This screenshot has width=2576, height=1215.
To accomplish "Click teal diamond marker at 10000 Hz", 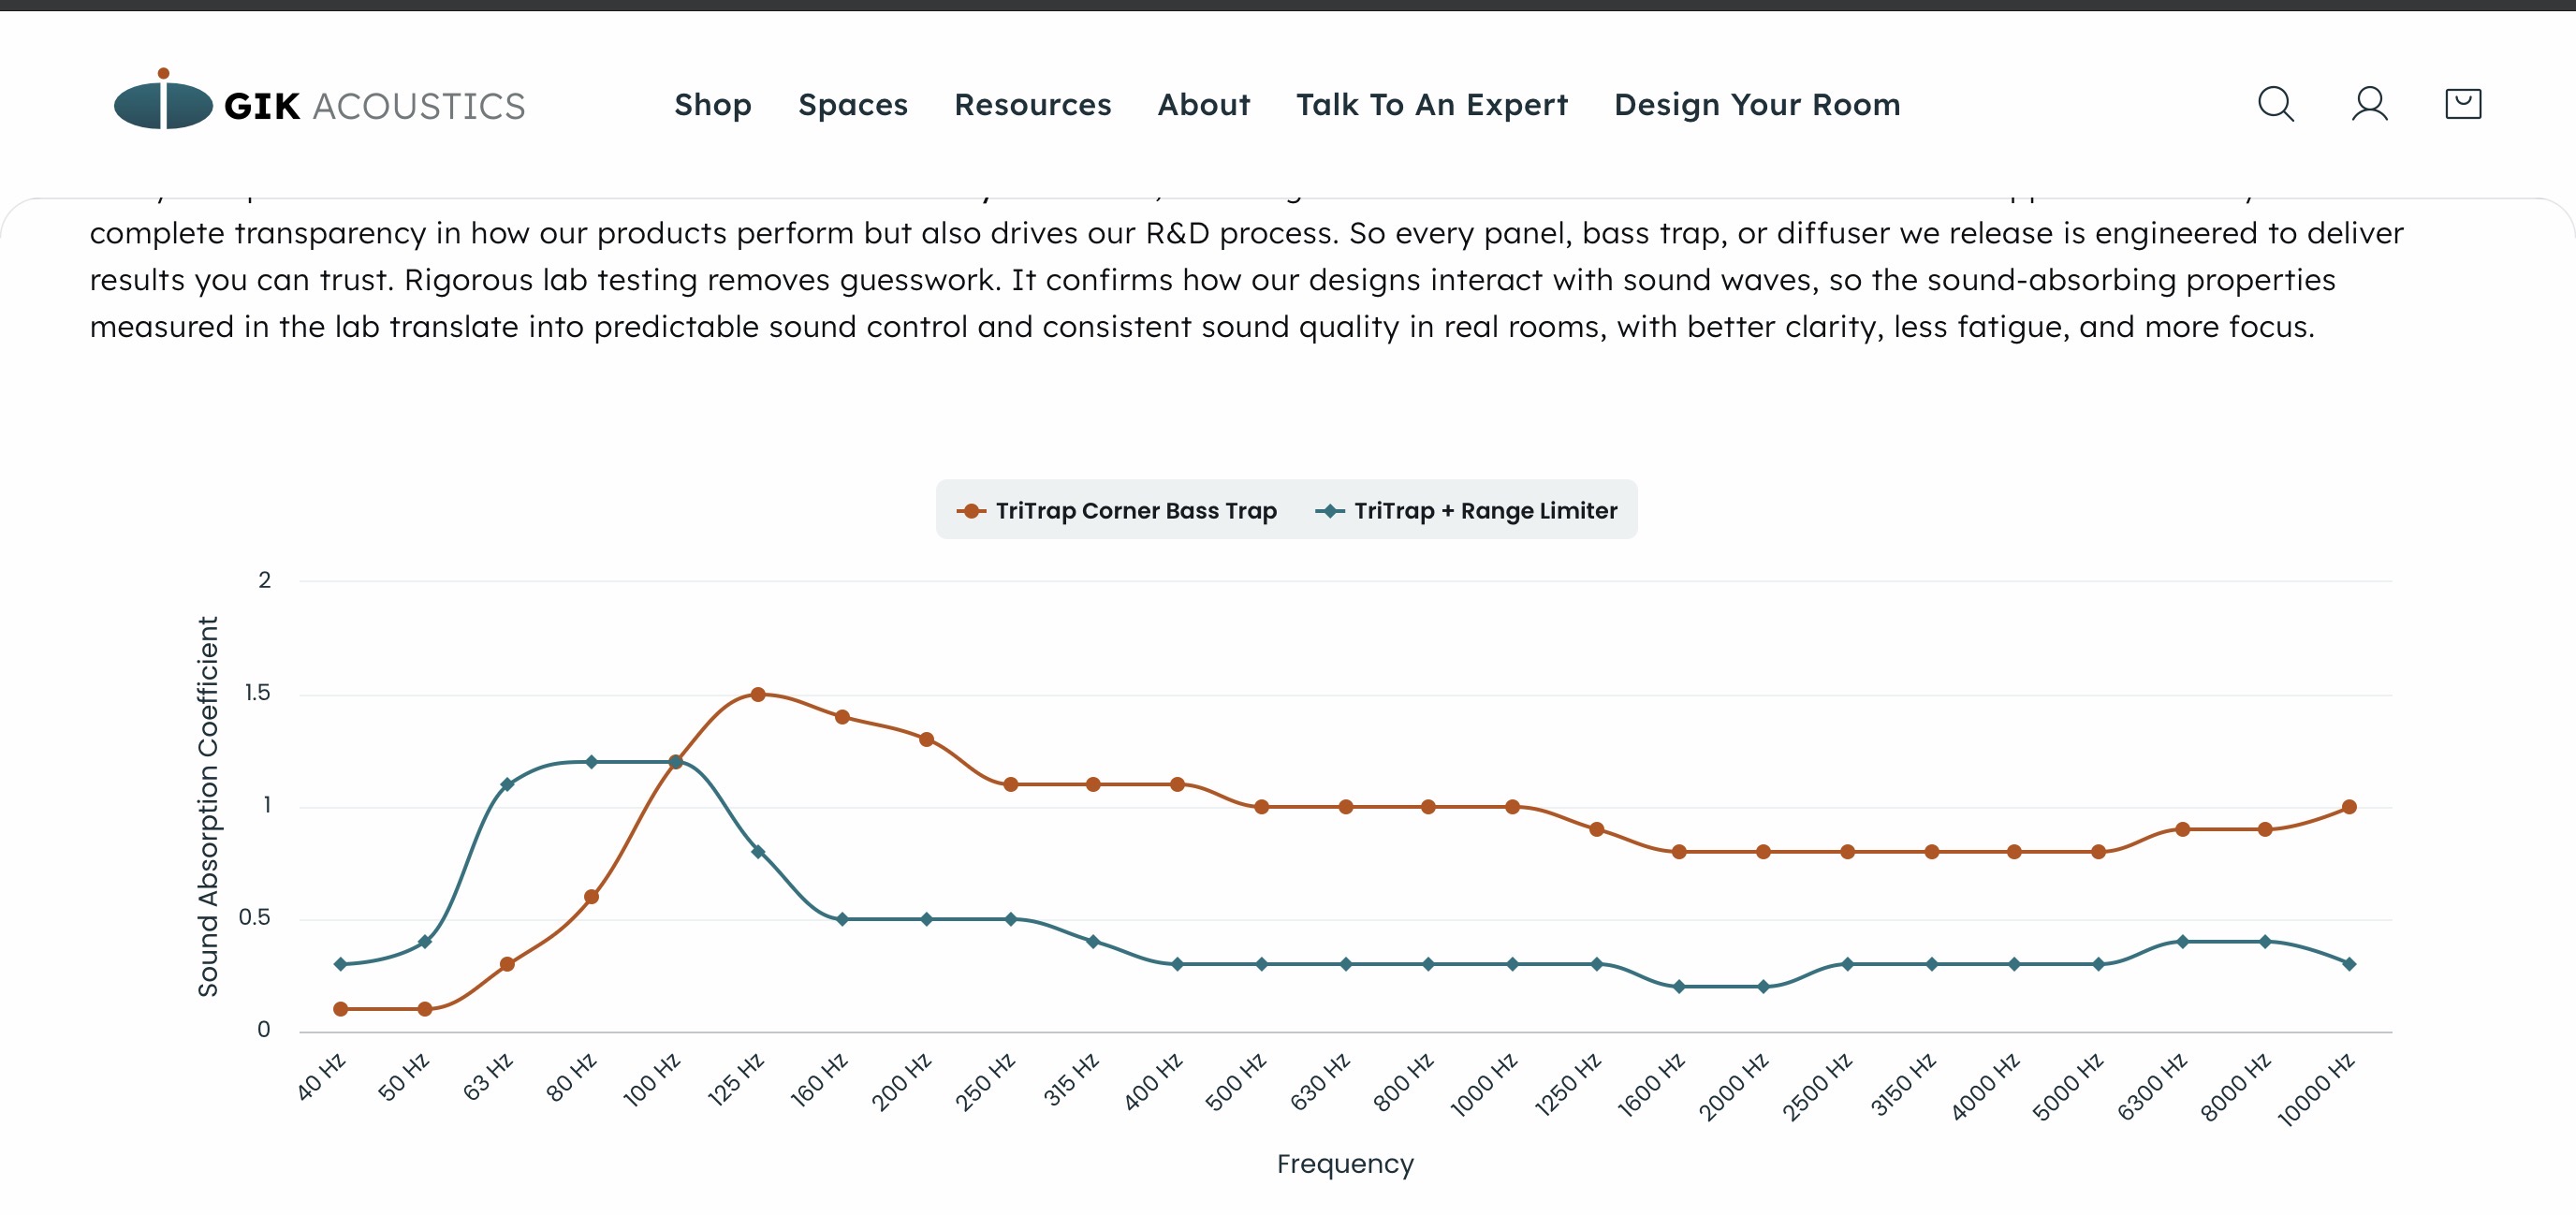I will pos(2349,964).
